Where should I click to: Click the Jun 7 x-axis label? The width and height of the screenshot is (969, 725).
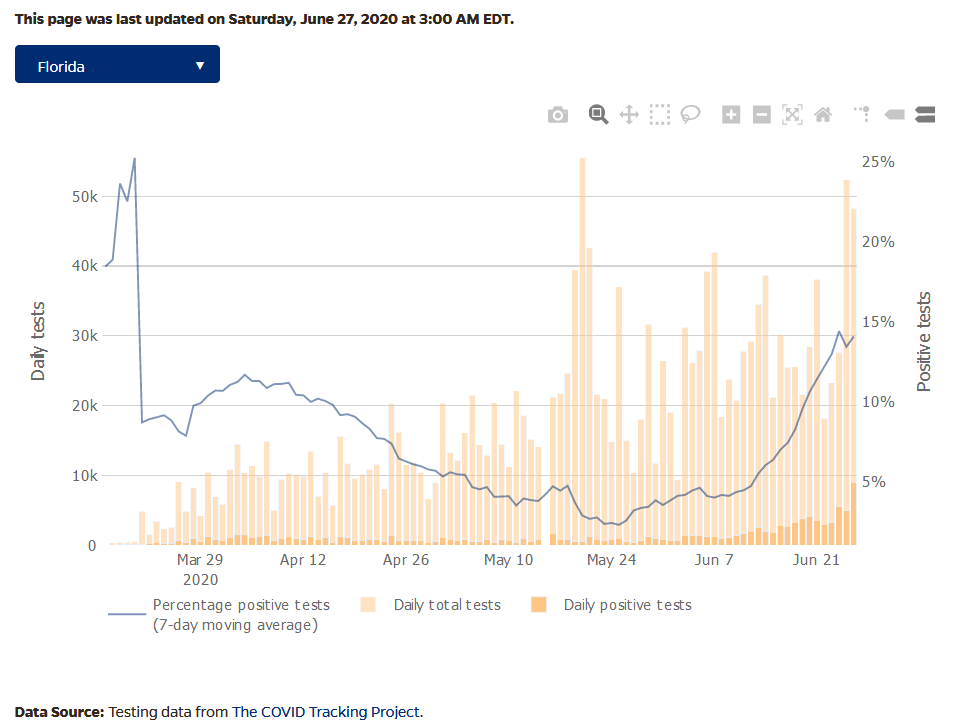pos(714,561)
